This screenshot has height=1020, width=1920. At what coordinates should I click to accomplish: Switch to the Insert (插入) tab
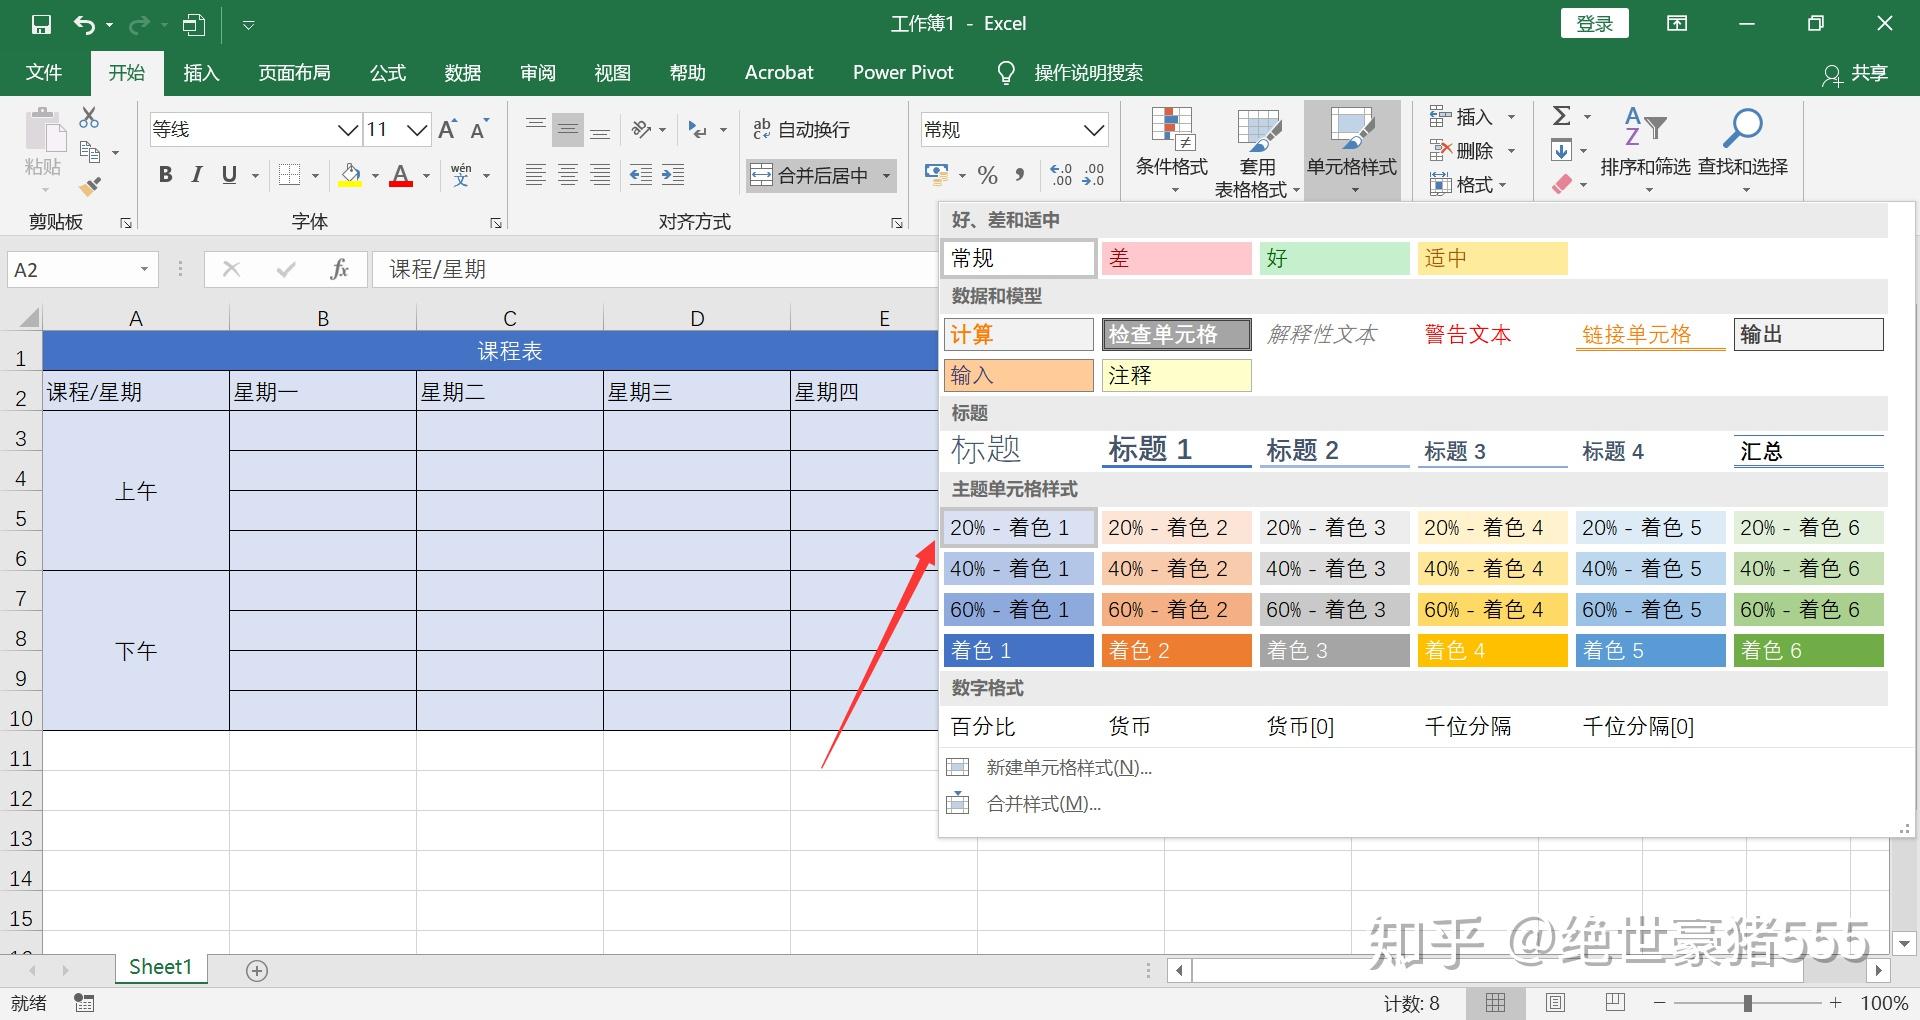pyautogui.click(x=201, y=72)
